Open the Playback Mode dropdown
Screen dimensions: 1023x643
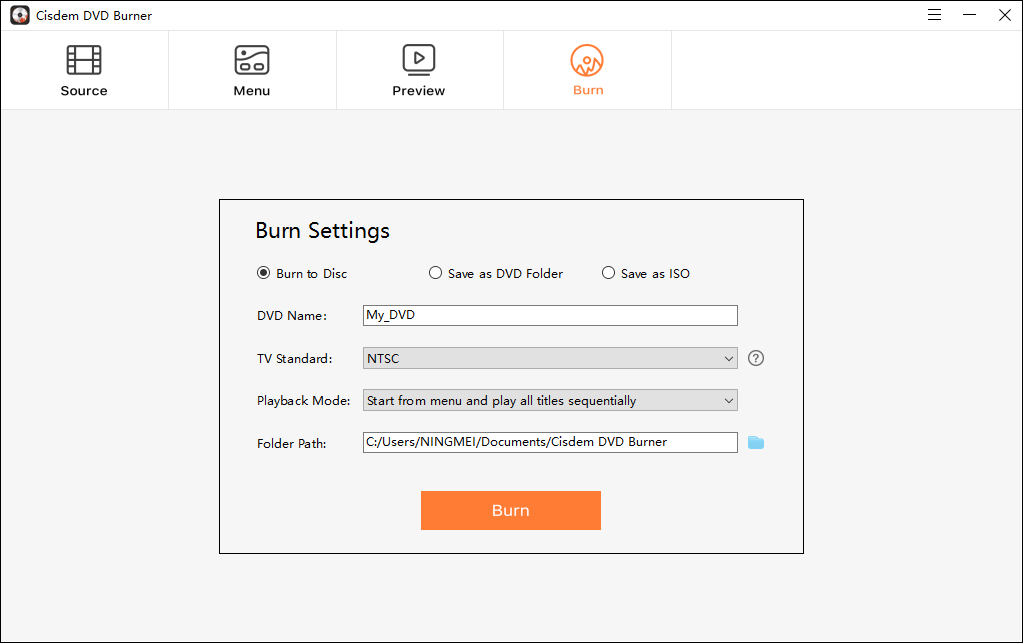pyautogui.click(x=550, y=400)
